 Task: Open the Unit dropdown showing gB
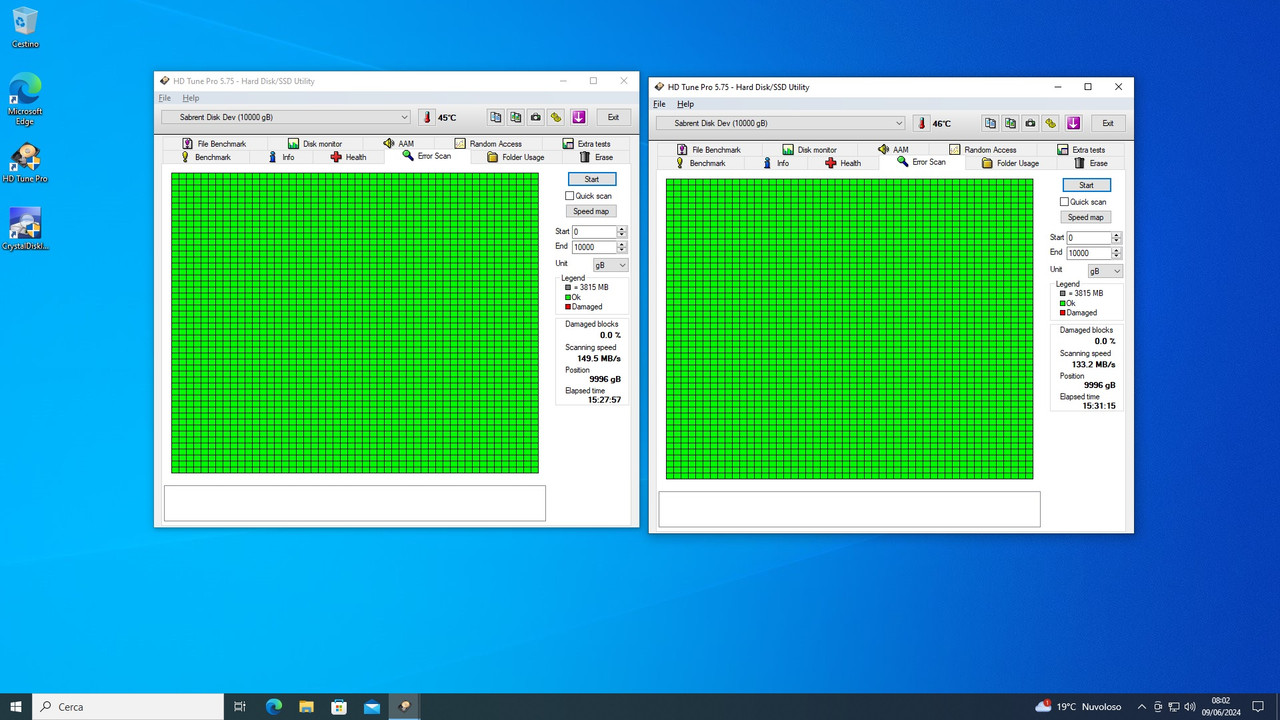click(x=611, y=264)
